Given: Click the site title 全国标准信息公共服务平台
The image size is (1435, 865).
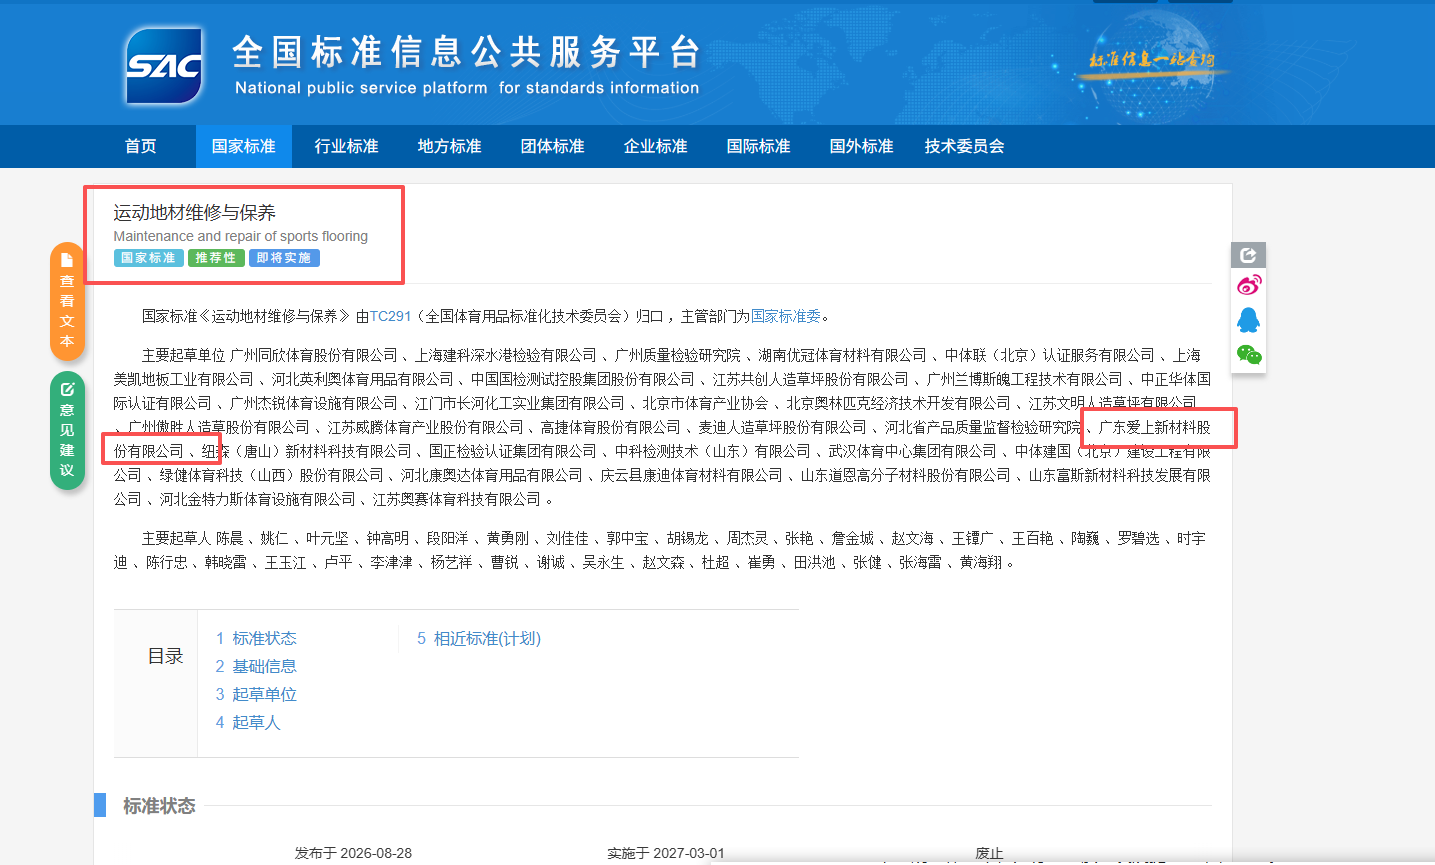Looking at the screenshot, I should pos(467,52).
